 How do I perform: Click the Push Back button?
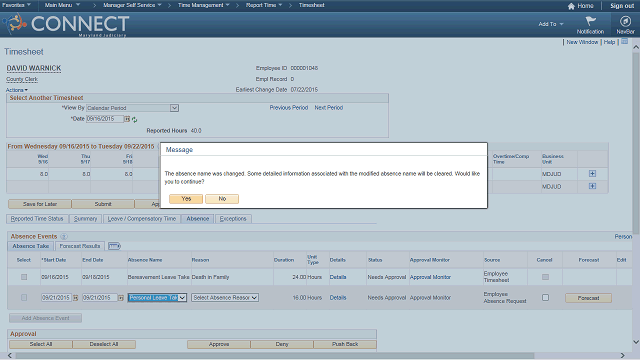tap(345, 344)
